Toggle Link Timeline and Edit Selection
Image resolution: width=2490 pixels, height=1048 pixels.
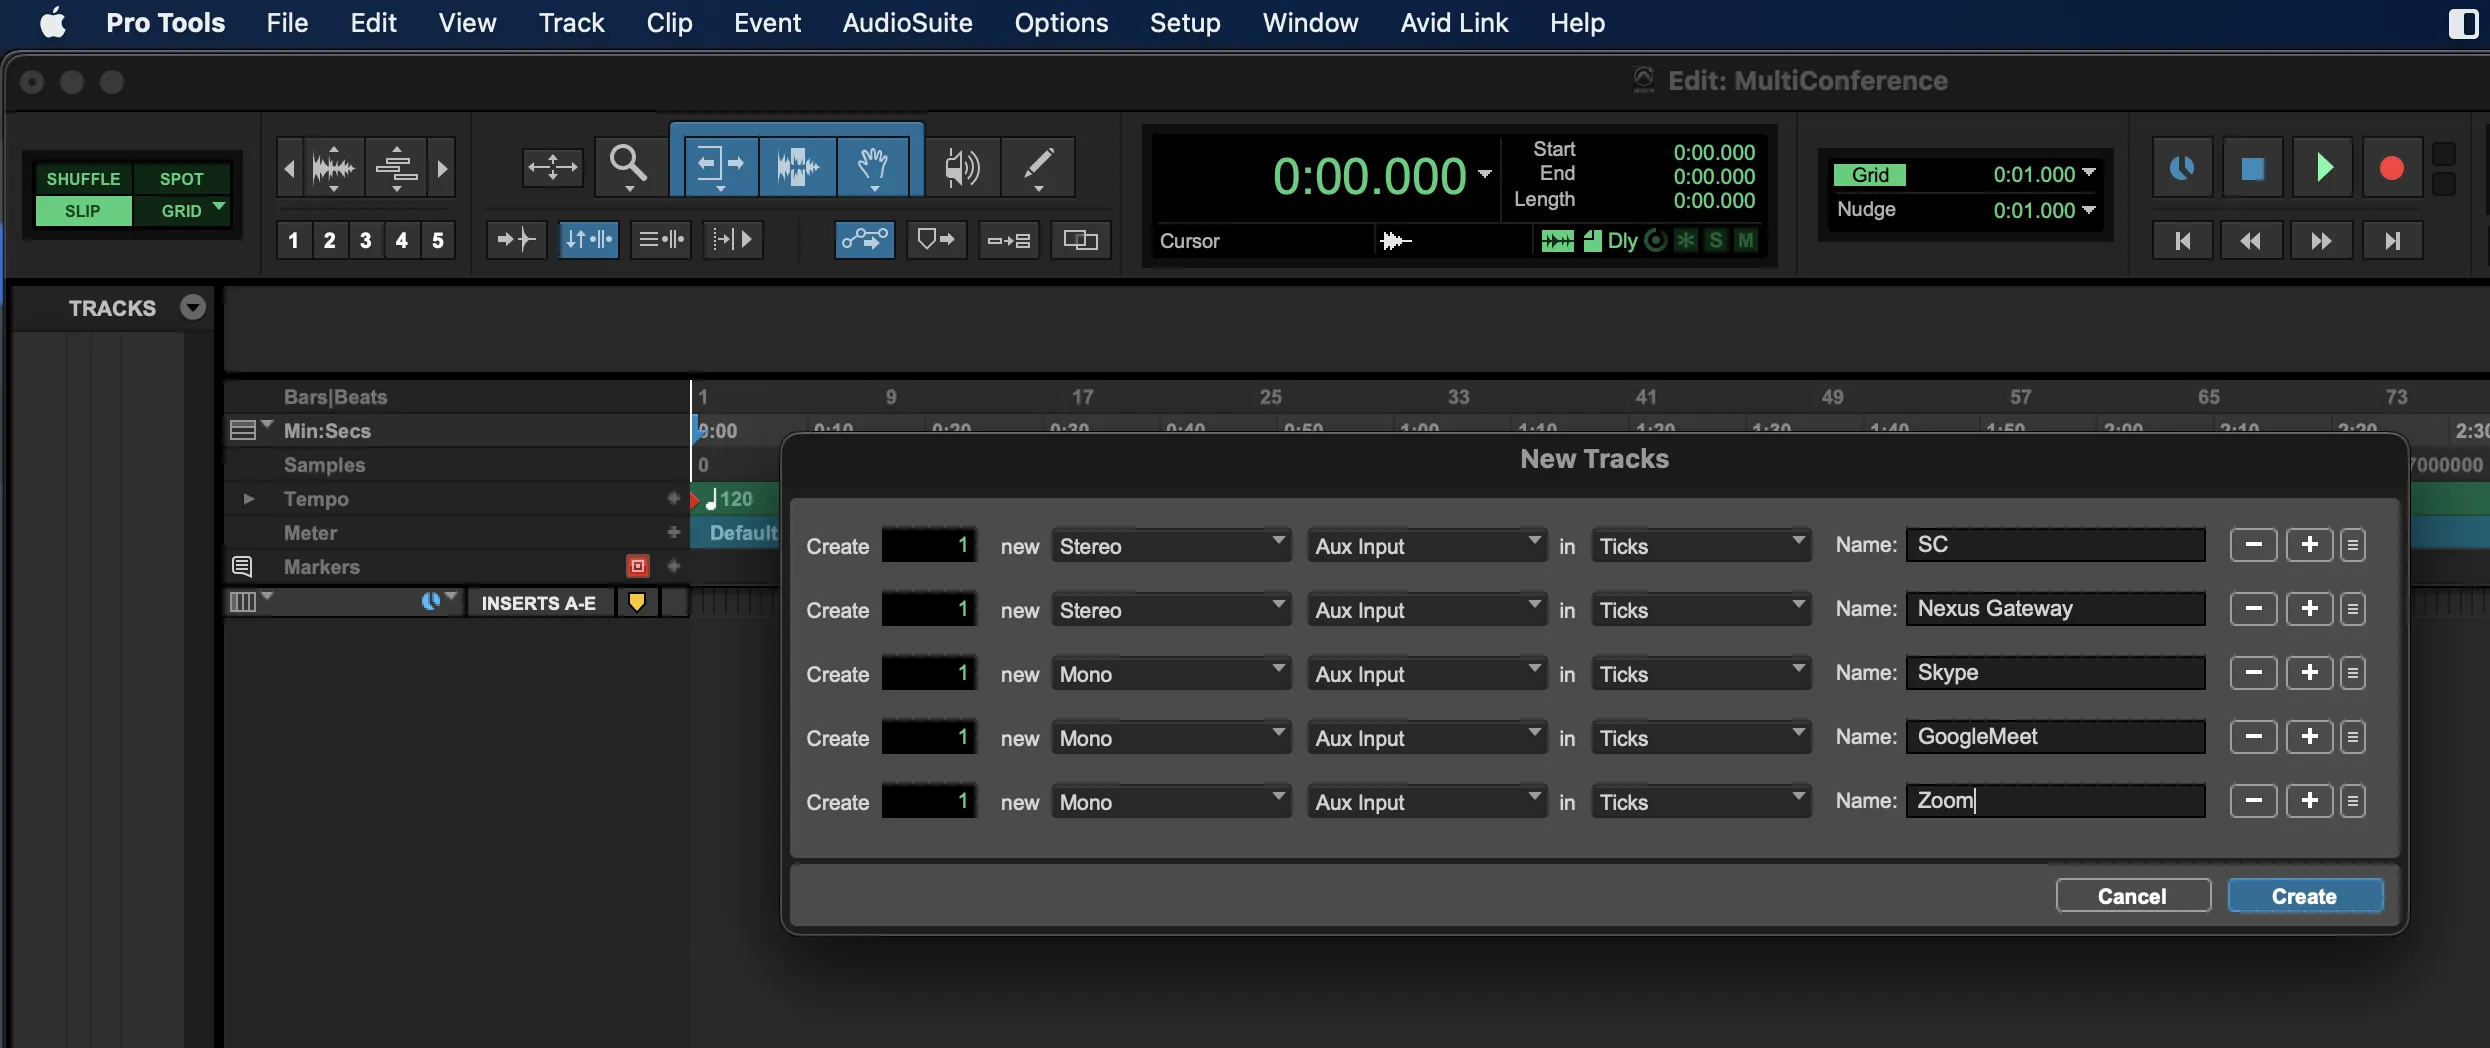(x=589, y=240)
